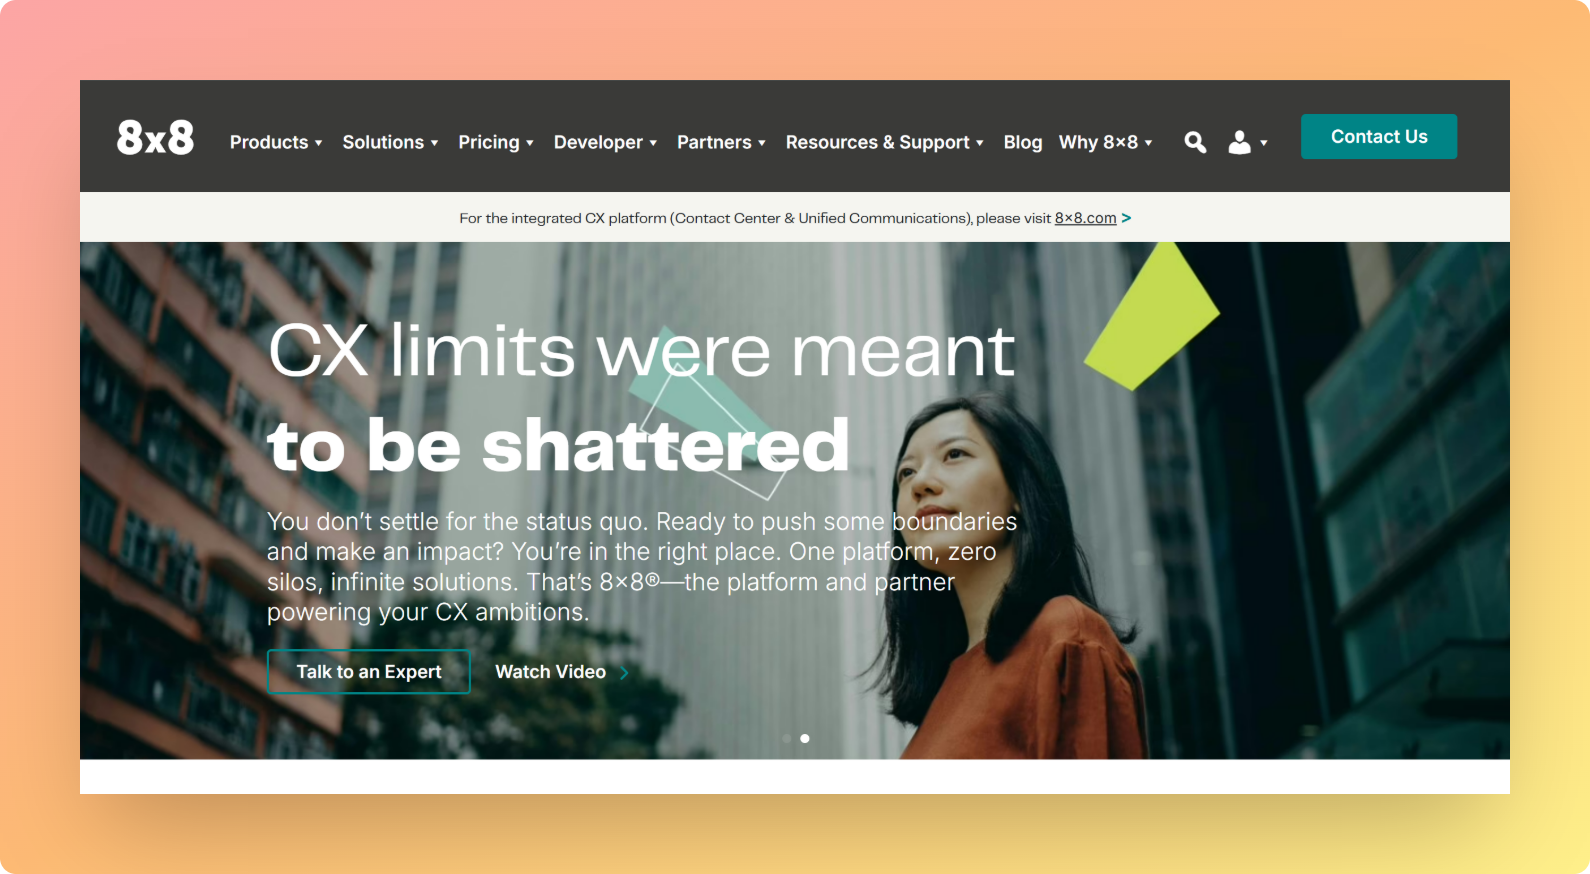Open the Partners menu

721,142
